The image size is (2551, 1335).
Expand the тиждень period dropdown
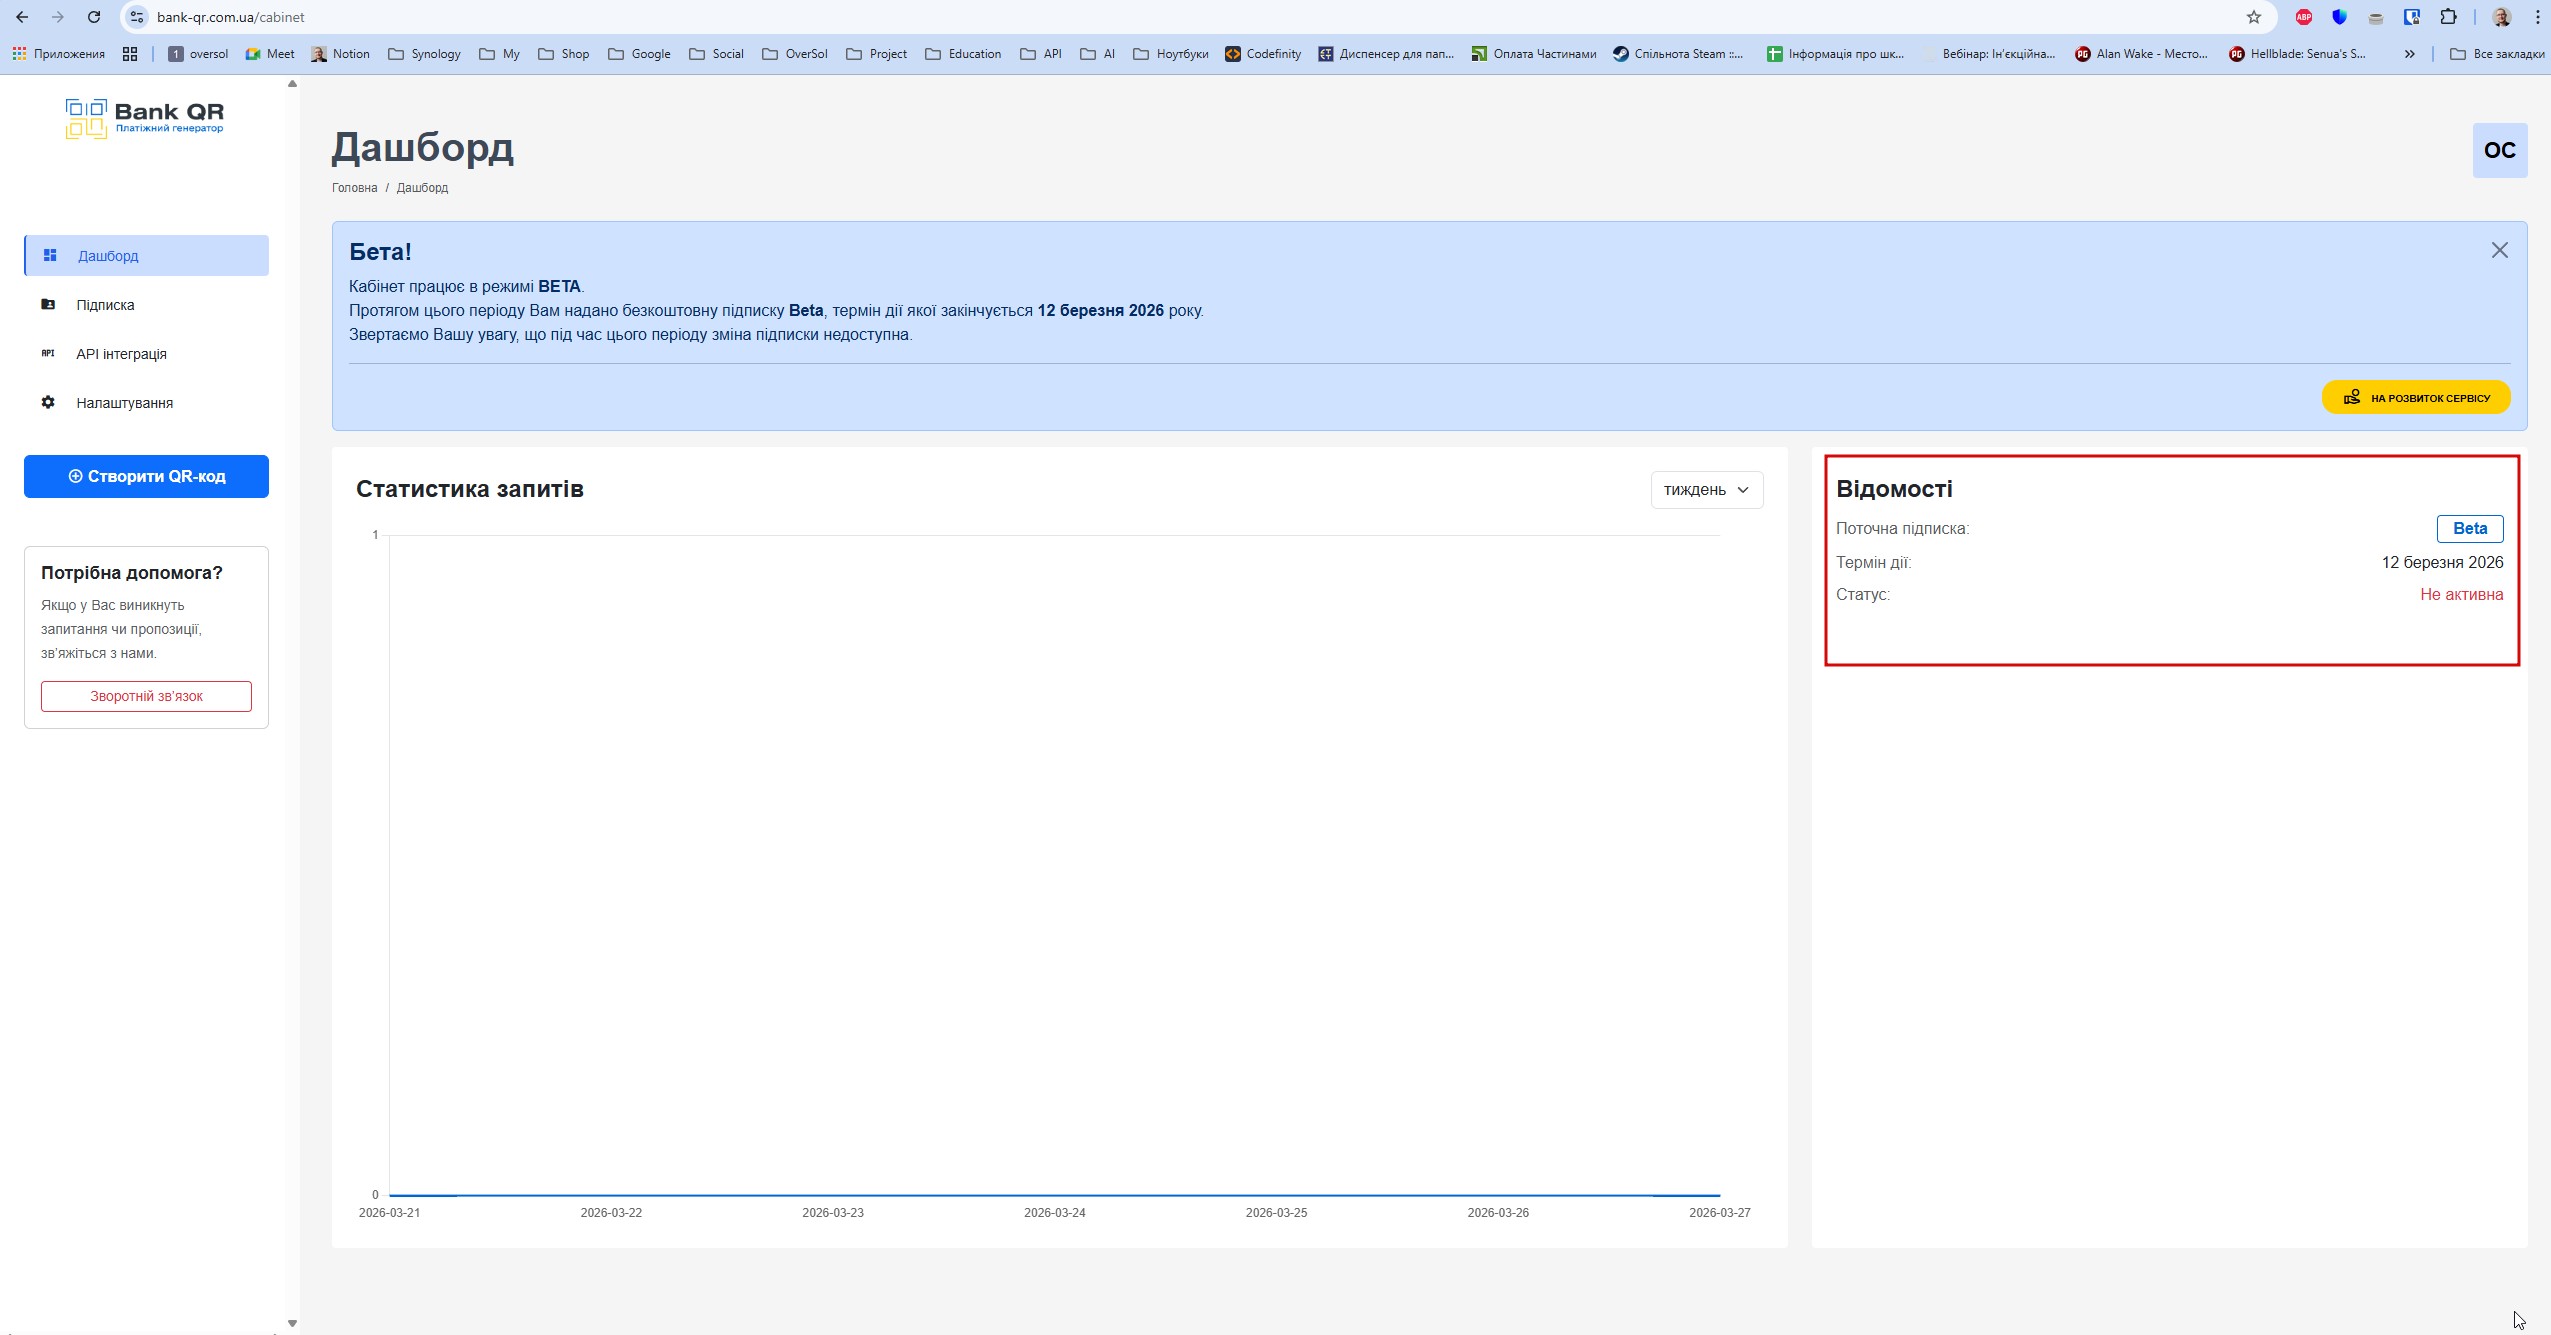(1706, 490)
